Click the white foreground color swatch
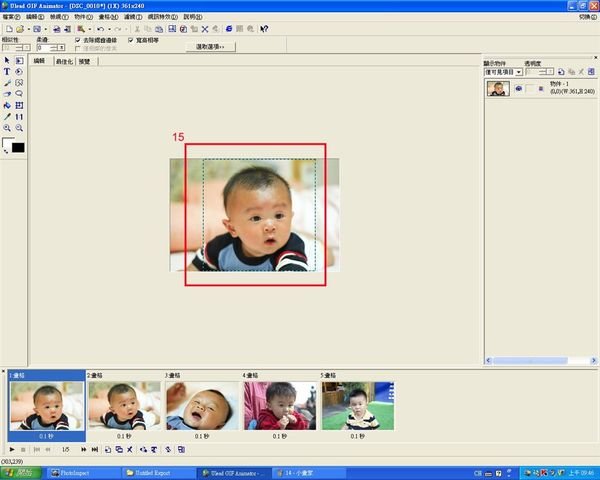 pos(7,142)
